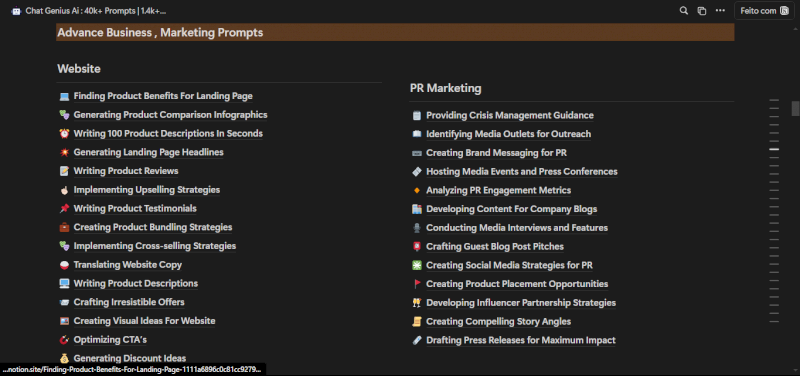
Task: Click the Website section heading
Action: pyautogui.click(x=79, y=69)
